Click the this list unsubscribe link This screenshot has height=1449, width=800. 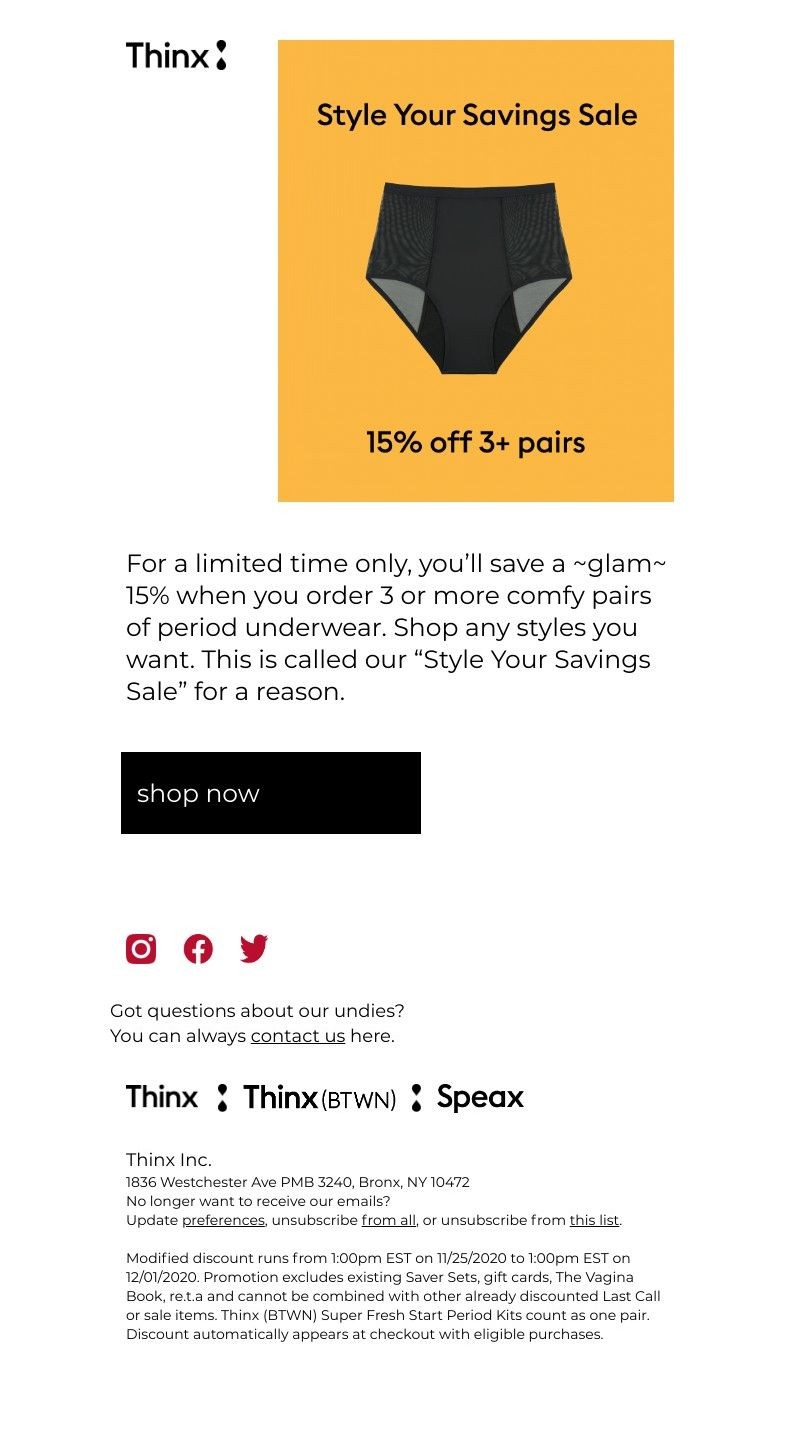594,1220
